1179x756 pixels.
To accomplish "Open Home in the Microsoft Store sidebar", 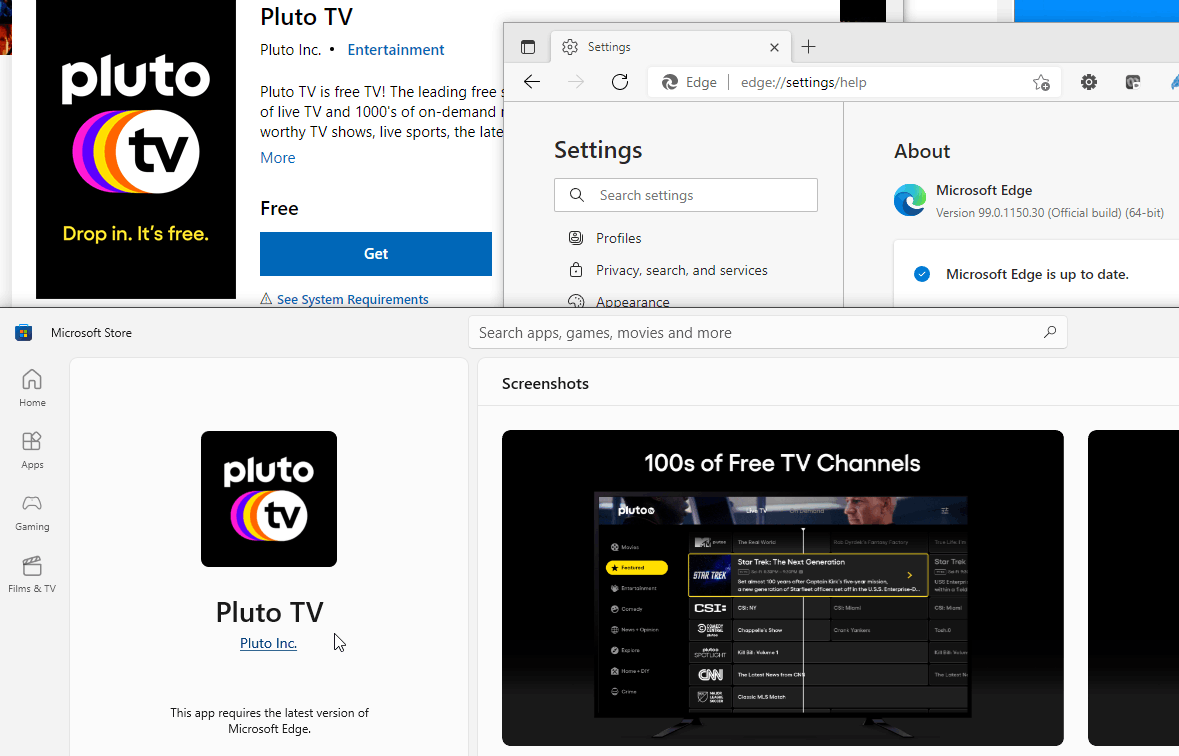I will (32, 388).
